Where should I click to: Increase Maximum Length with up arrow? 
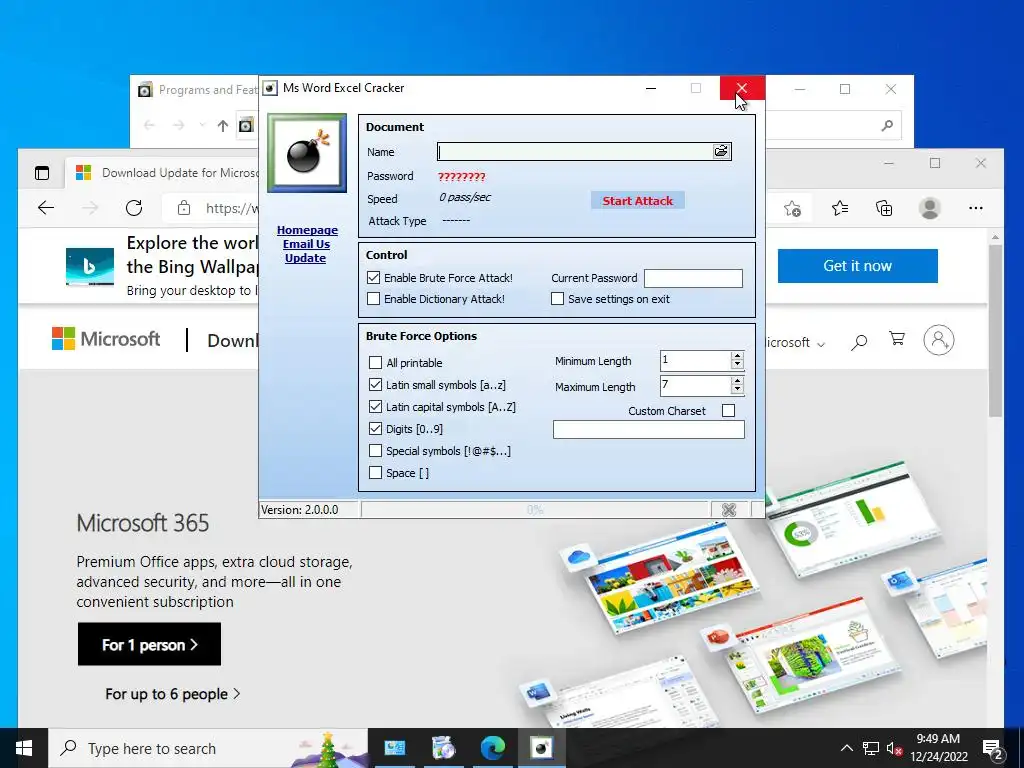(x=737, y=381)
